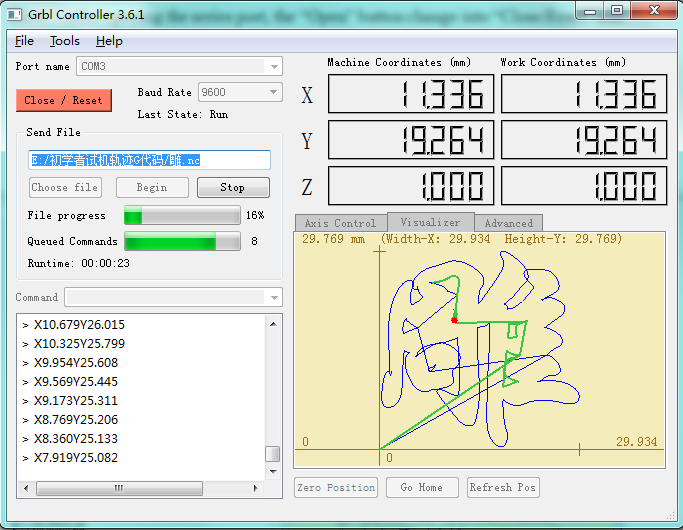Switch to the Advanced tab
The width and height of the screenshot is (683, 530).
[x=508, y=223]
